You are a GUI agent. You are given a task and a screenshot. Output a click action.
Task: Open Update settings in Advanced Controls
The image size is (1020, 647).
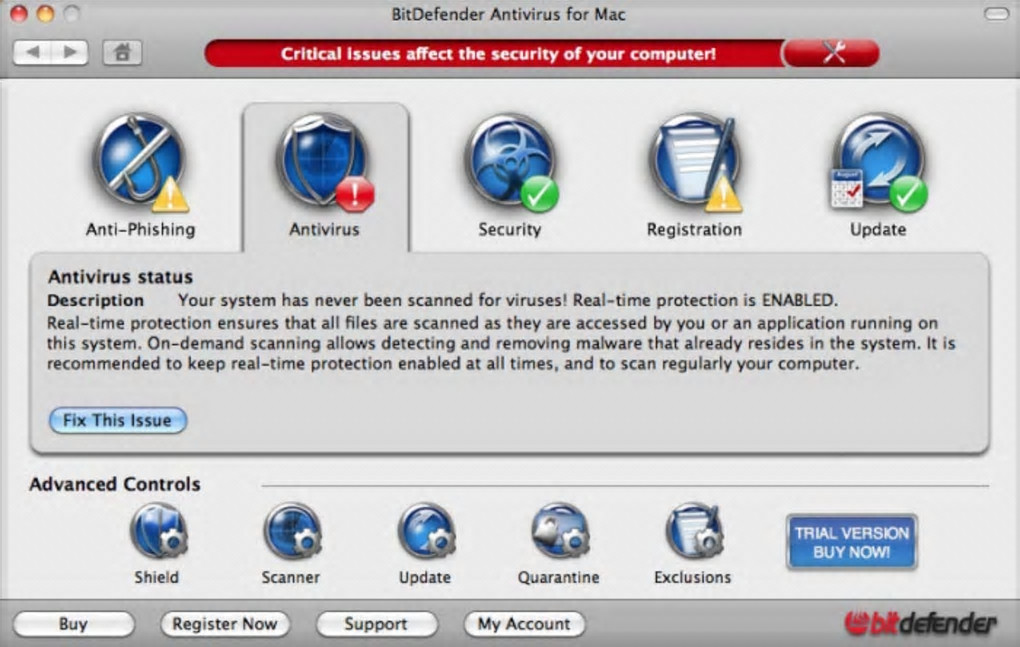coord(426,531)
